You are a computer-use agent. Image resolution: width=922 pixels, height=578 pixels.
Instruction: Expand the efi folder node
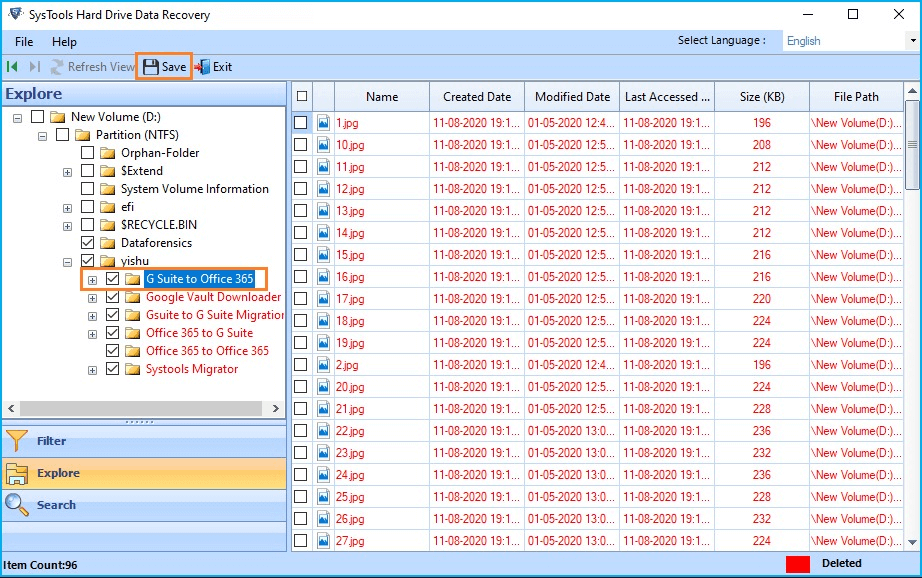pyautogui.click(x=68, y=208)
